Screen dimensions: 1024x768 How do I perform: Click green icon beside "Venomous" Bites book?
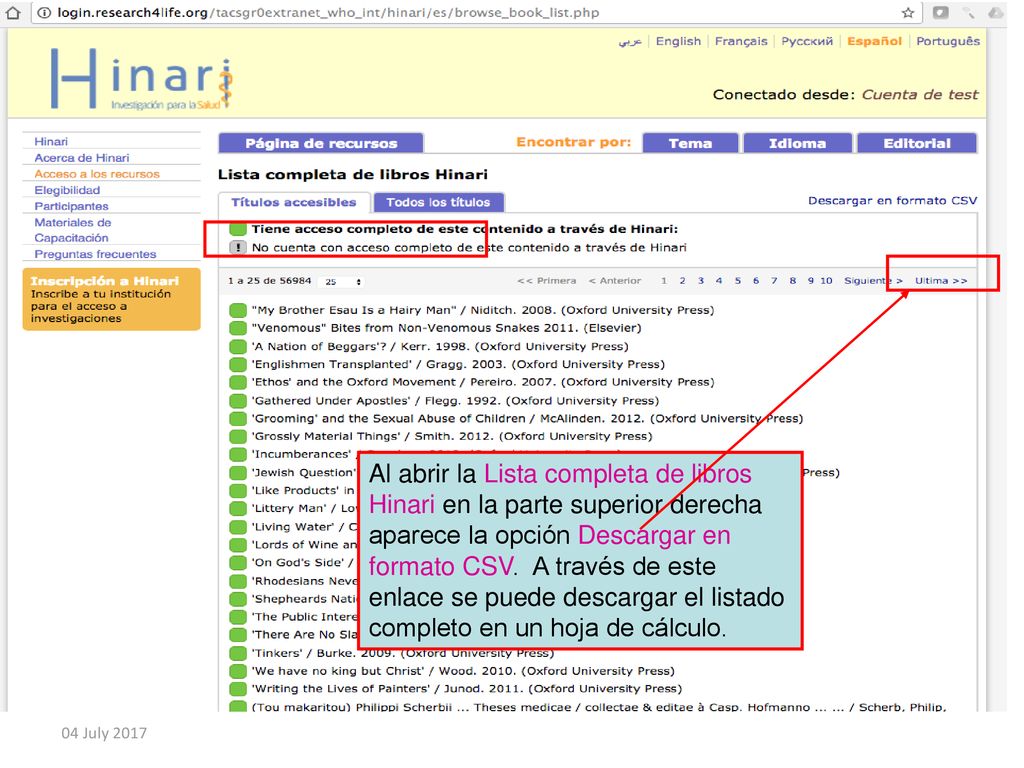coord(238,328)
